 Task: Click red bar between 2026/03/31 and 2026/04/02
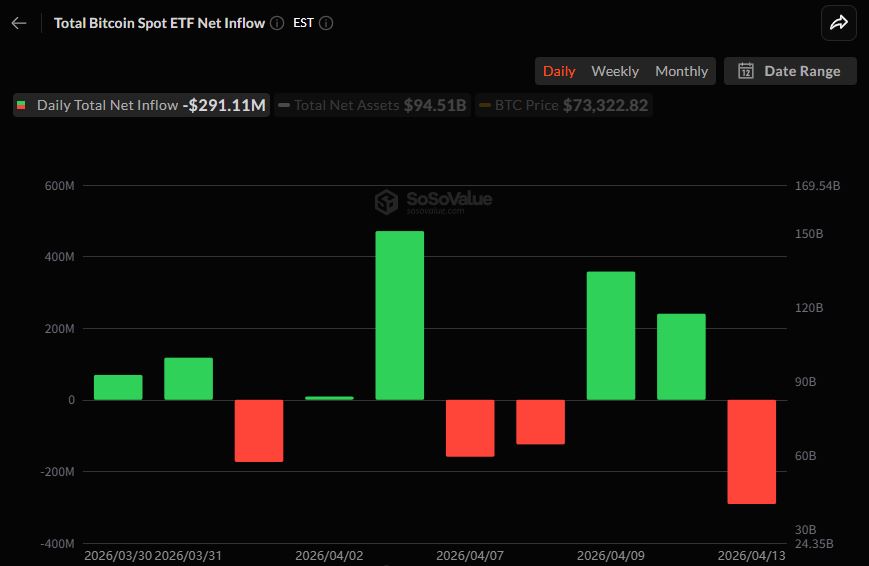coord(259,430)
